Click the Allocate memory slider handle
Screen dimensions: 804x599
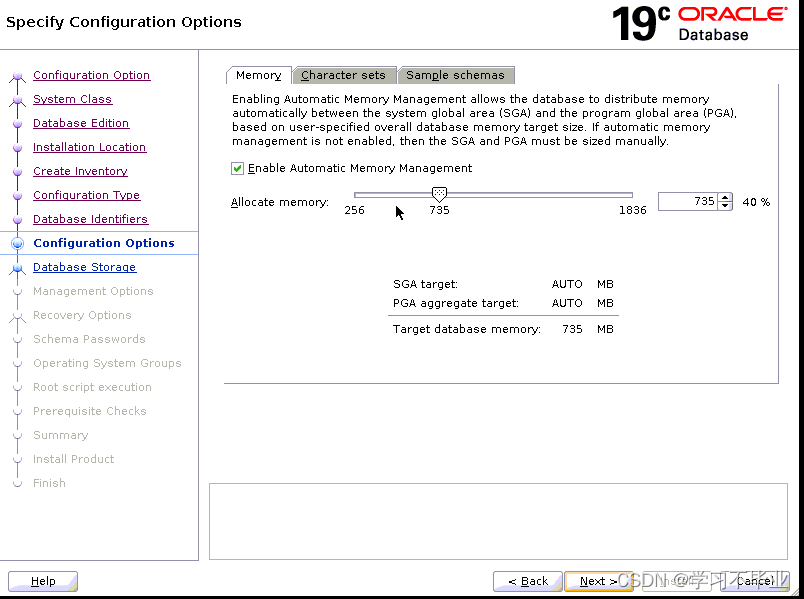439,194
